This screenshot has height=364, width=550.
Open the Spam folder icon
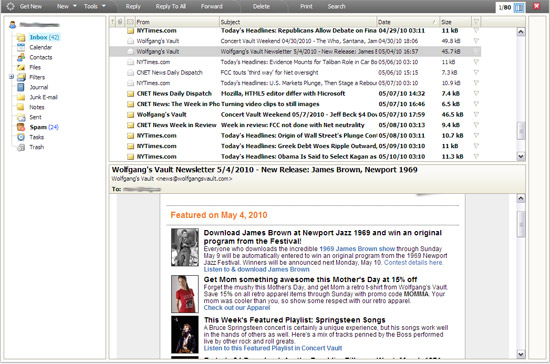pyautogui.click(x=21, y=127)
